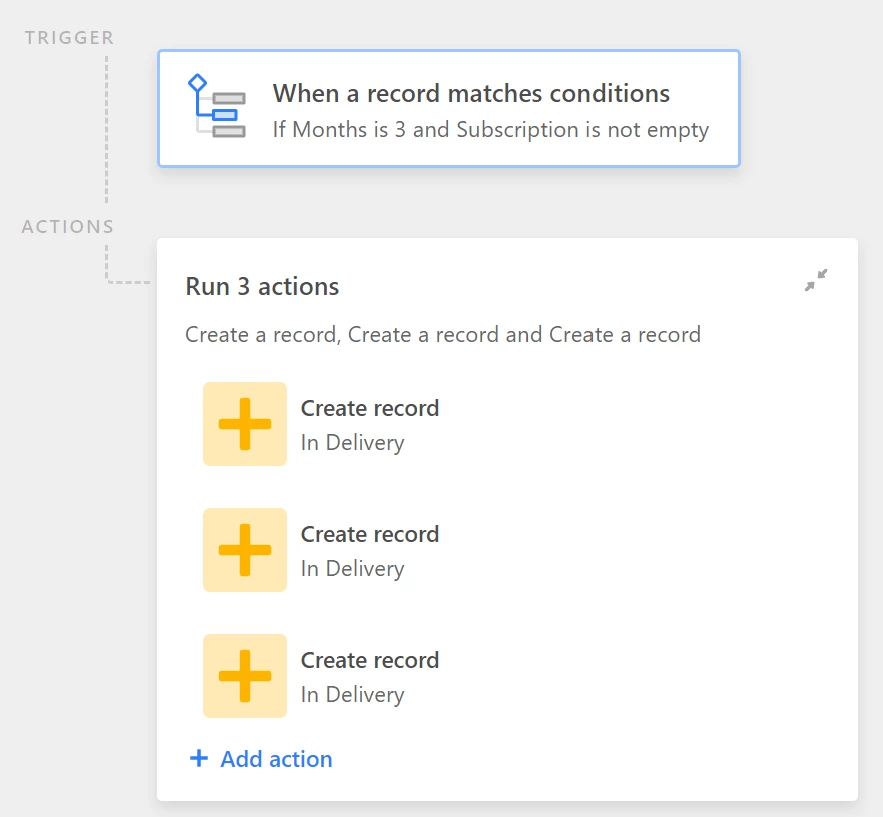Click the trigger conditions branch icon
This screenshot has height=817, width=883.
216,106
